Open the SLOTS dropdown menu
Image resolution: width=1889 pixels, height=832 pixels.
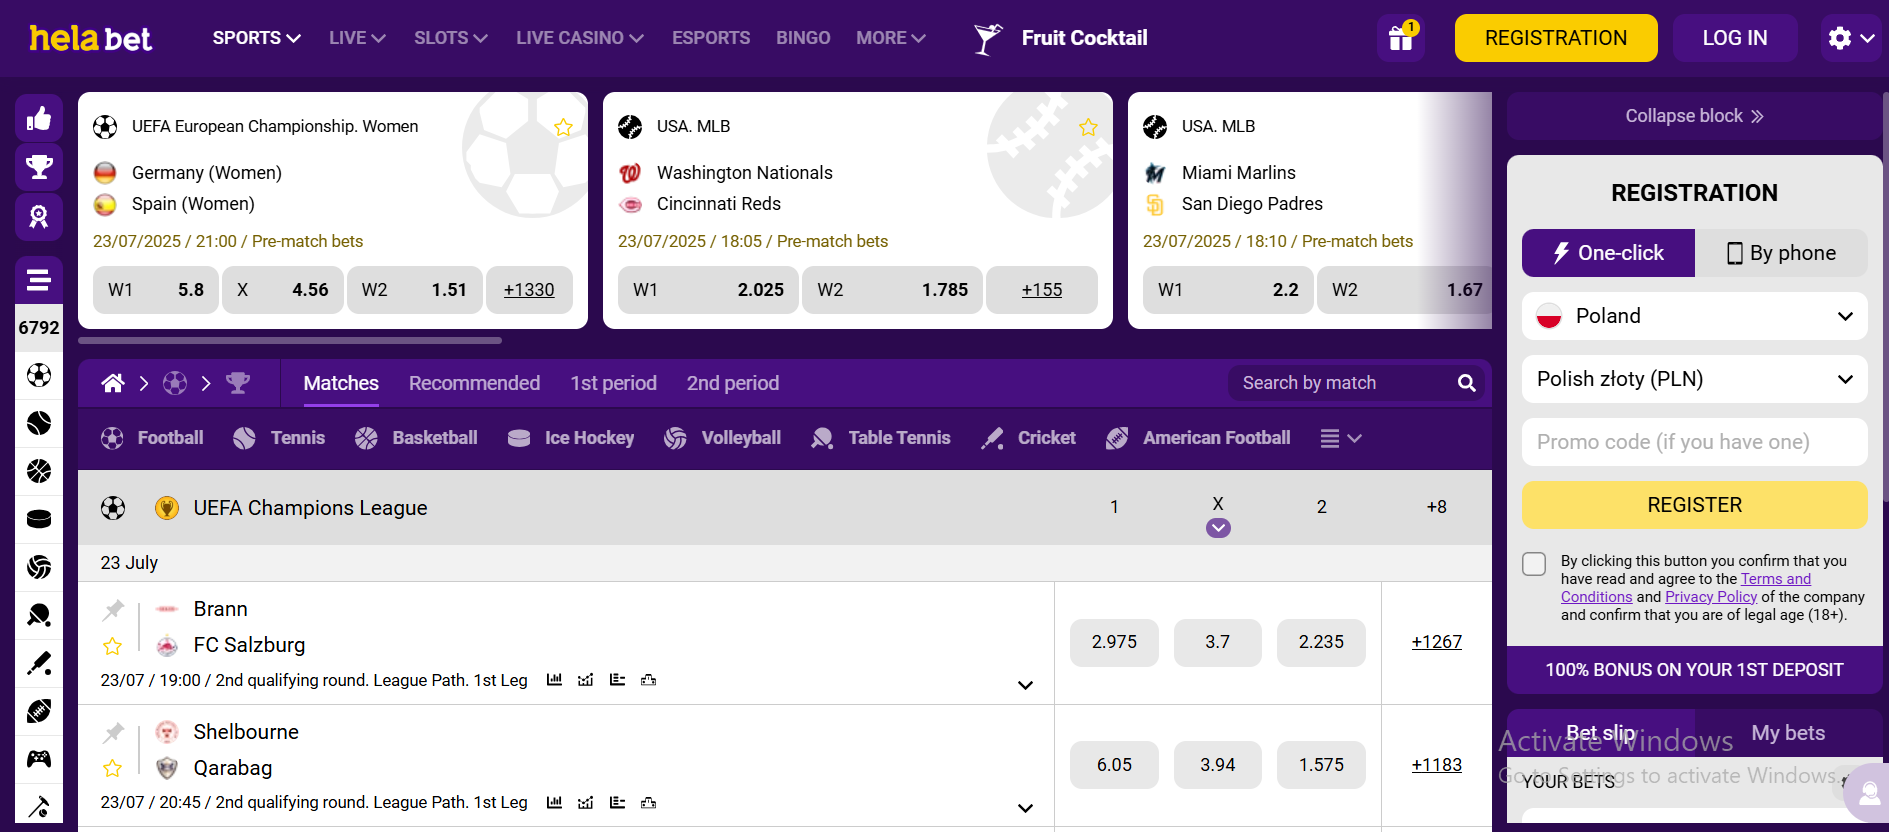tap(451, 38)
